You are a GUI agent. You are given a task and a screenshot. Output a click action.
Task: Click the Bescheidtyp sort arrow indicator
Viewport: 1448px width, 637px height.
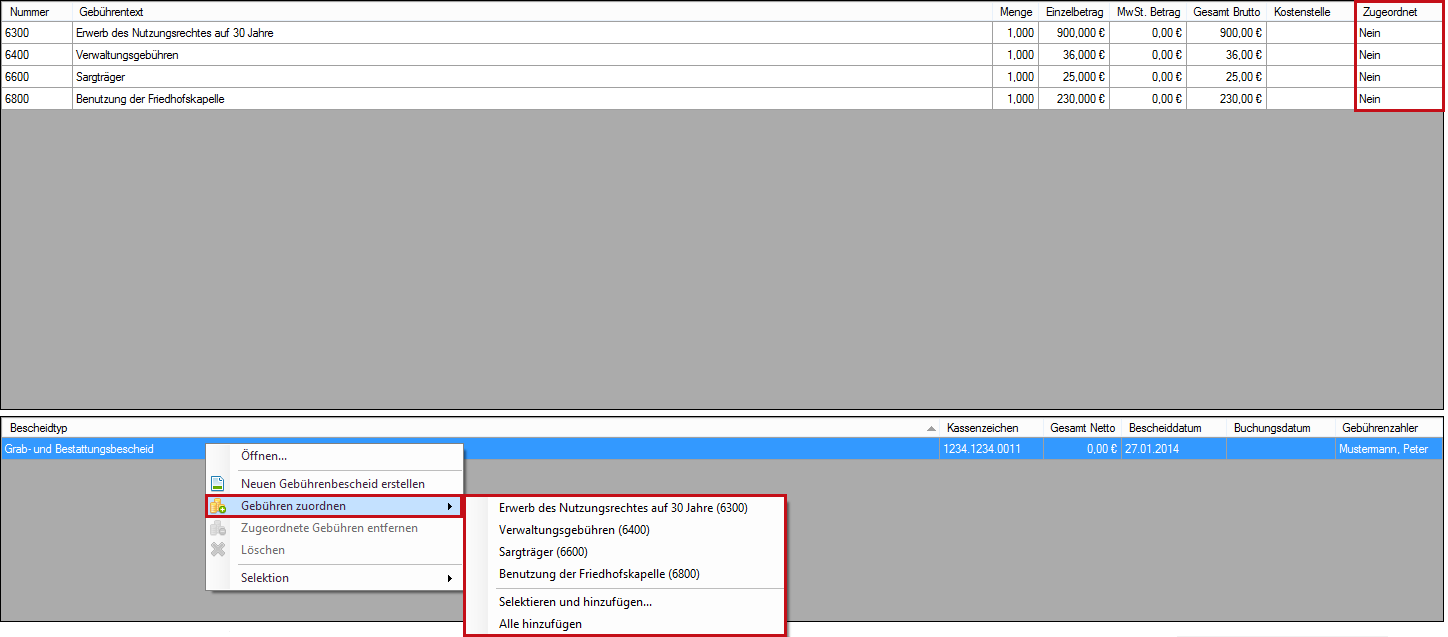coord(931,428)
